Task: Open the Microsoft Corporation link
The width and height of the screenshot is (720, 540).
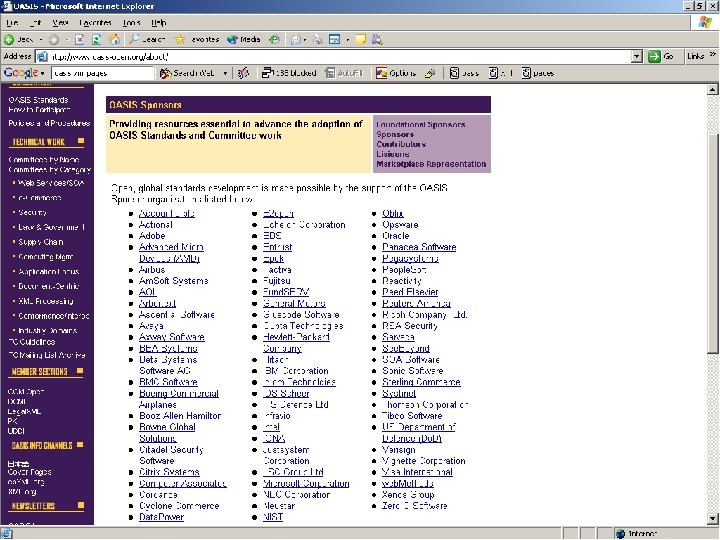Action: click(306, 484)
